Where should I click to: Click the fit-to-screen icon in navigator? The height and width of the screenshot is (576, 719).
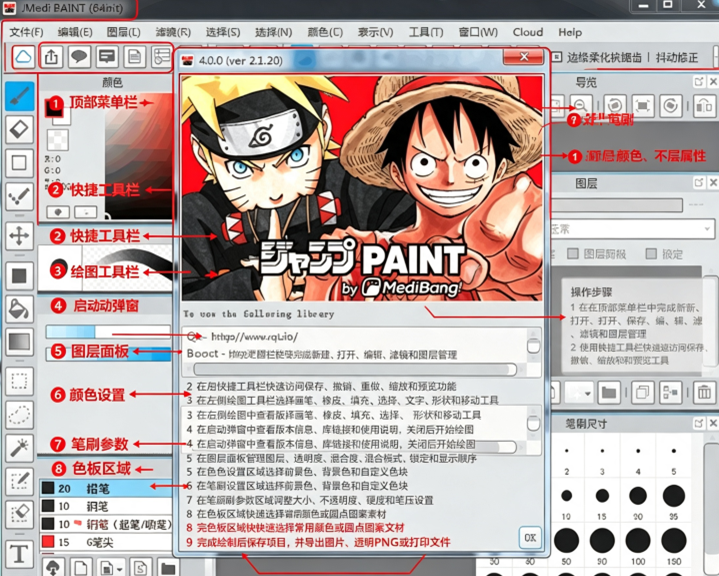(x=643, y=106)
